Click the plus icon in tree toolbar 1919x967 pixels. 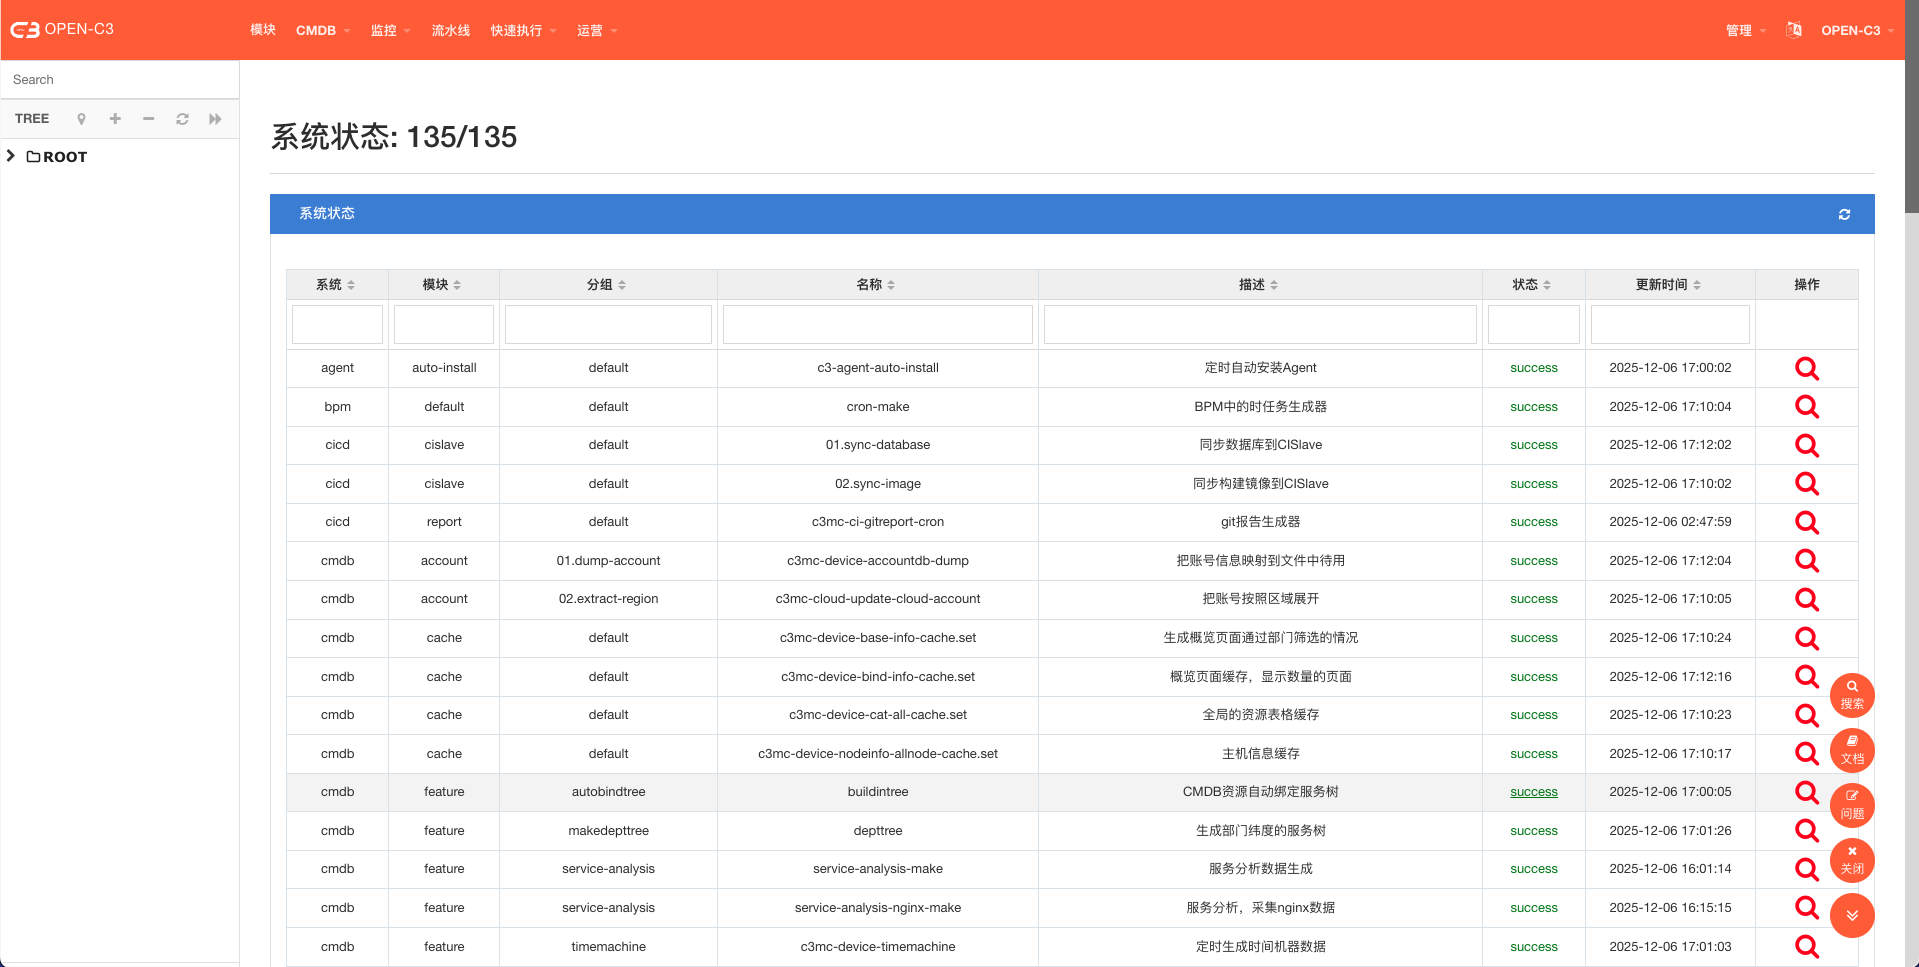pos(115,119)
